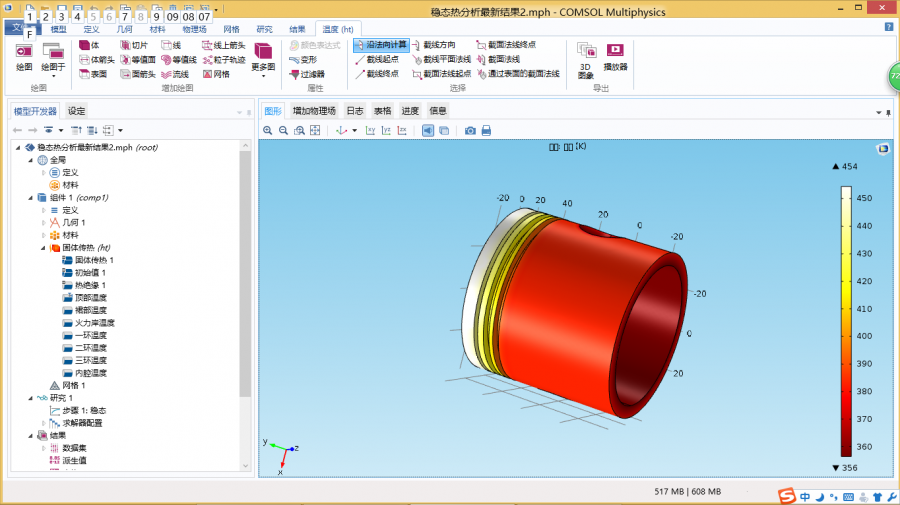Switch to the YZ view

(x=386, y=131)
